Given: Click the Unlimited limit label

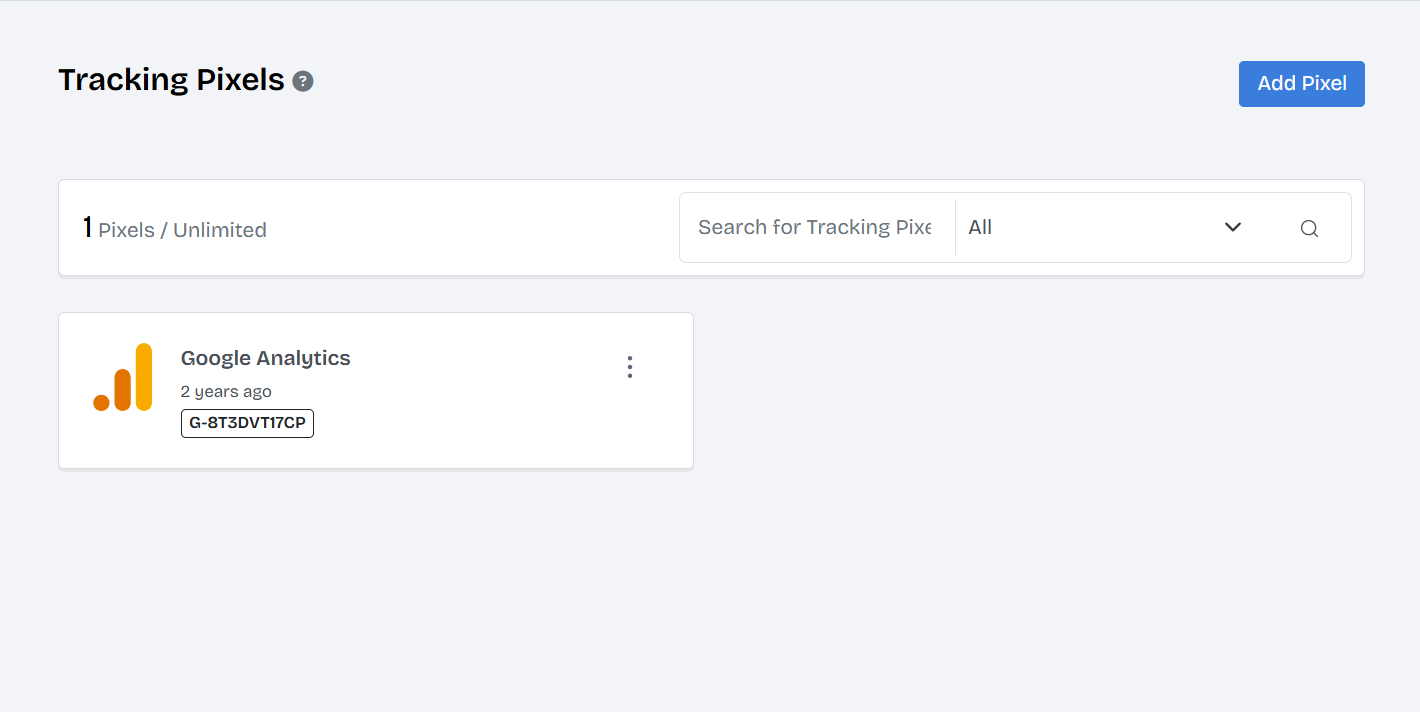Looking at the screenshot, I should (220, 230).
